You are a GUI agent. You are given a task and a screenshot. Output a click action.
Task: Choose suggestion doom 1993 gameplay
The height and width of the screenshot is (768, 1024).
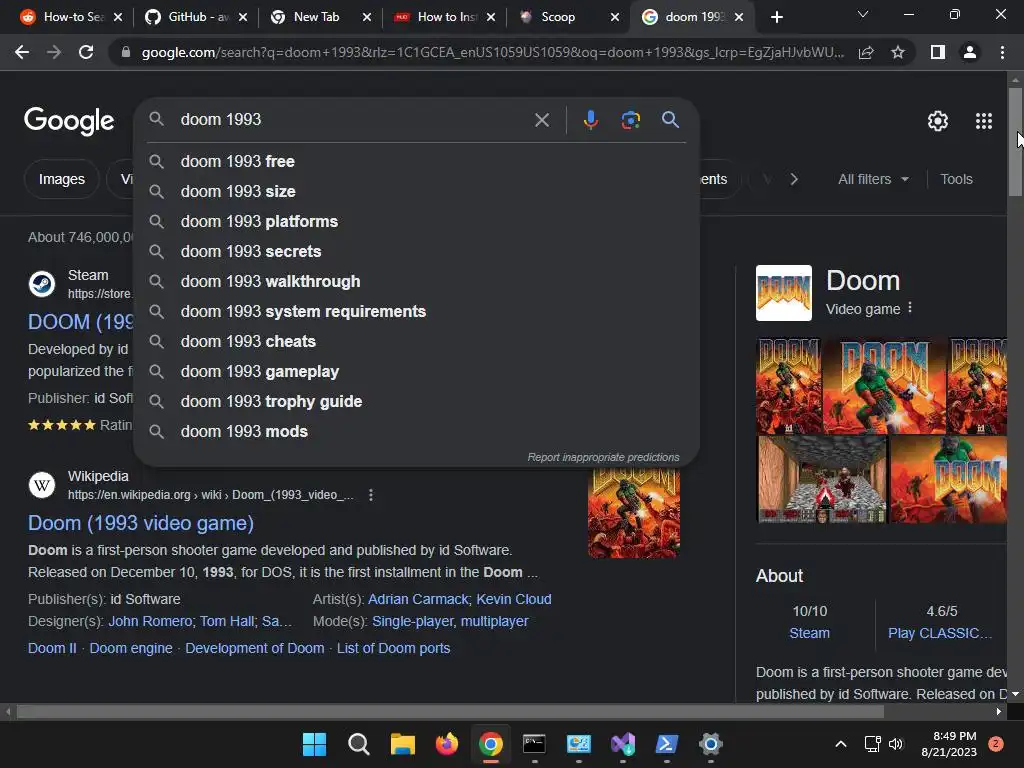pos(417,372)
